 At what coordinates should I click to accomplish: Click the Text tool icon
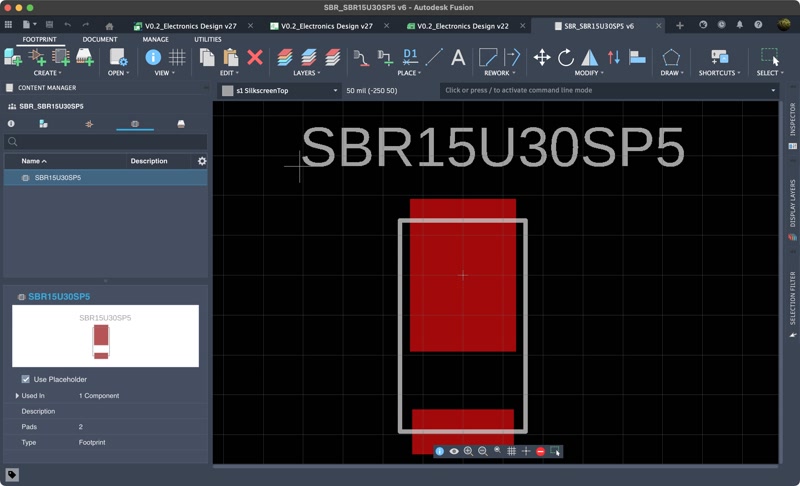pos(458,58)
